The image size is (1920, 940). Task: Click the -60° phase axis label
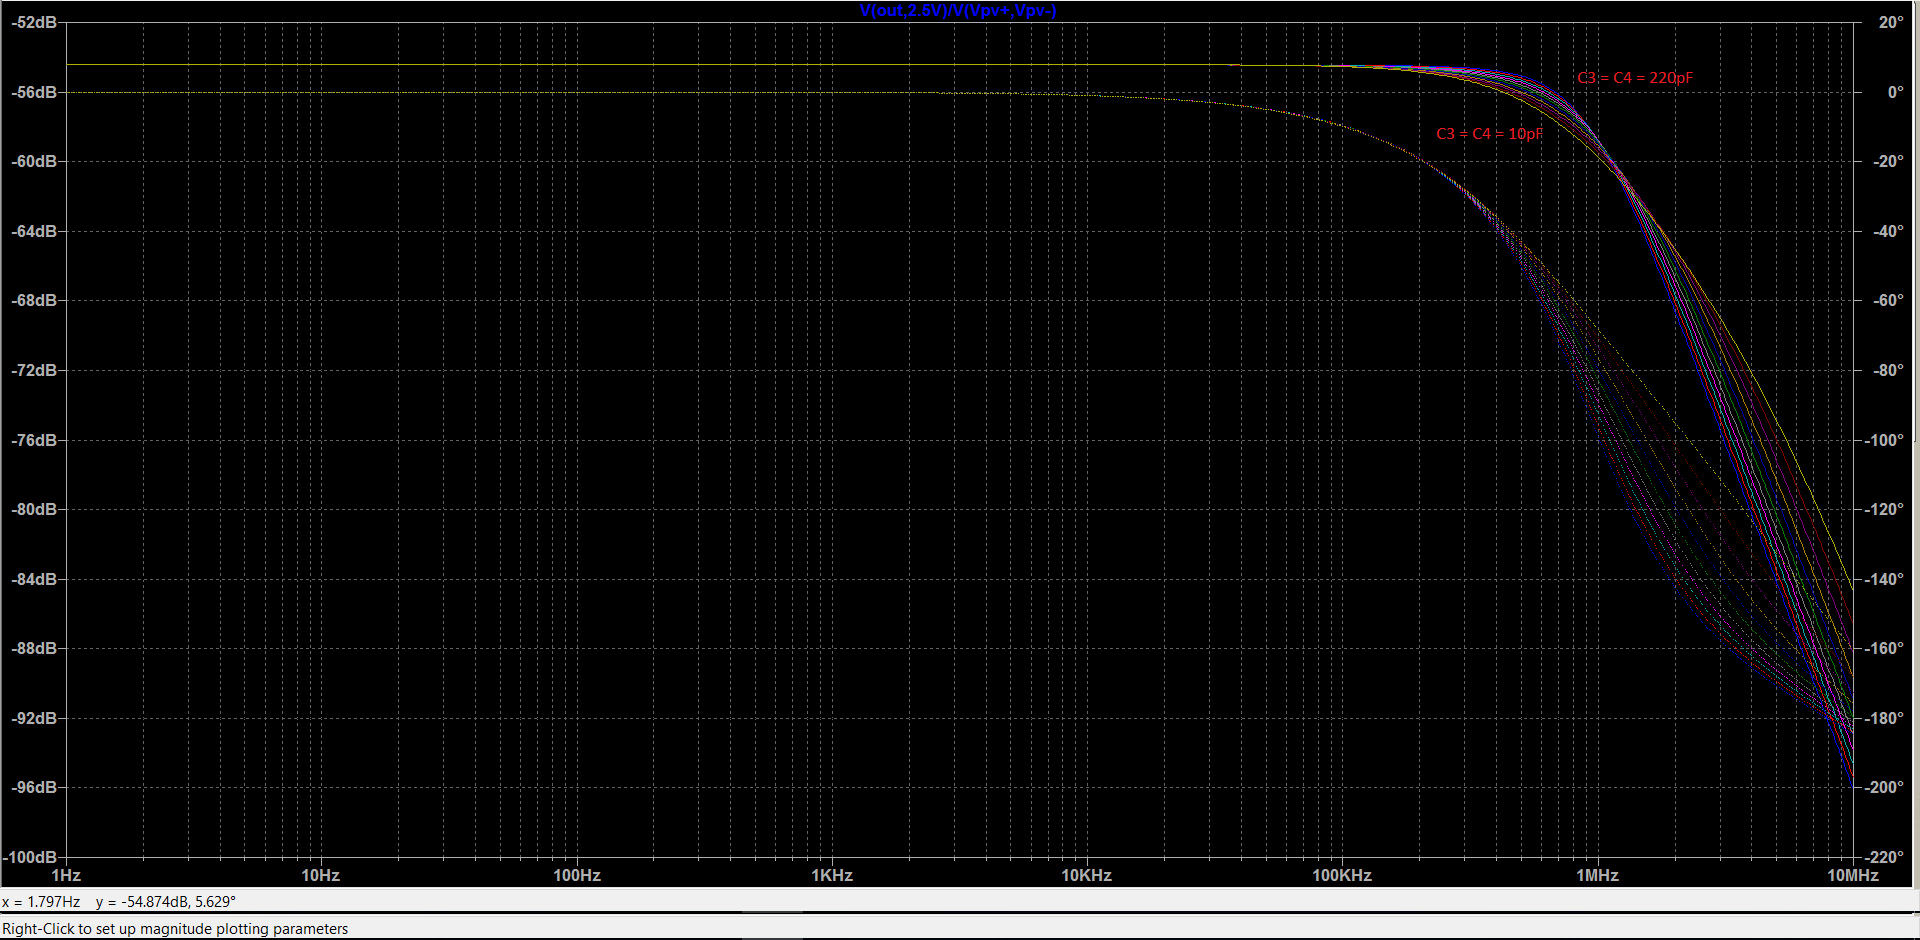(1888, 300)
